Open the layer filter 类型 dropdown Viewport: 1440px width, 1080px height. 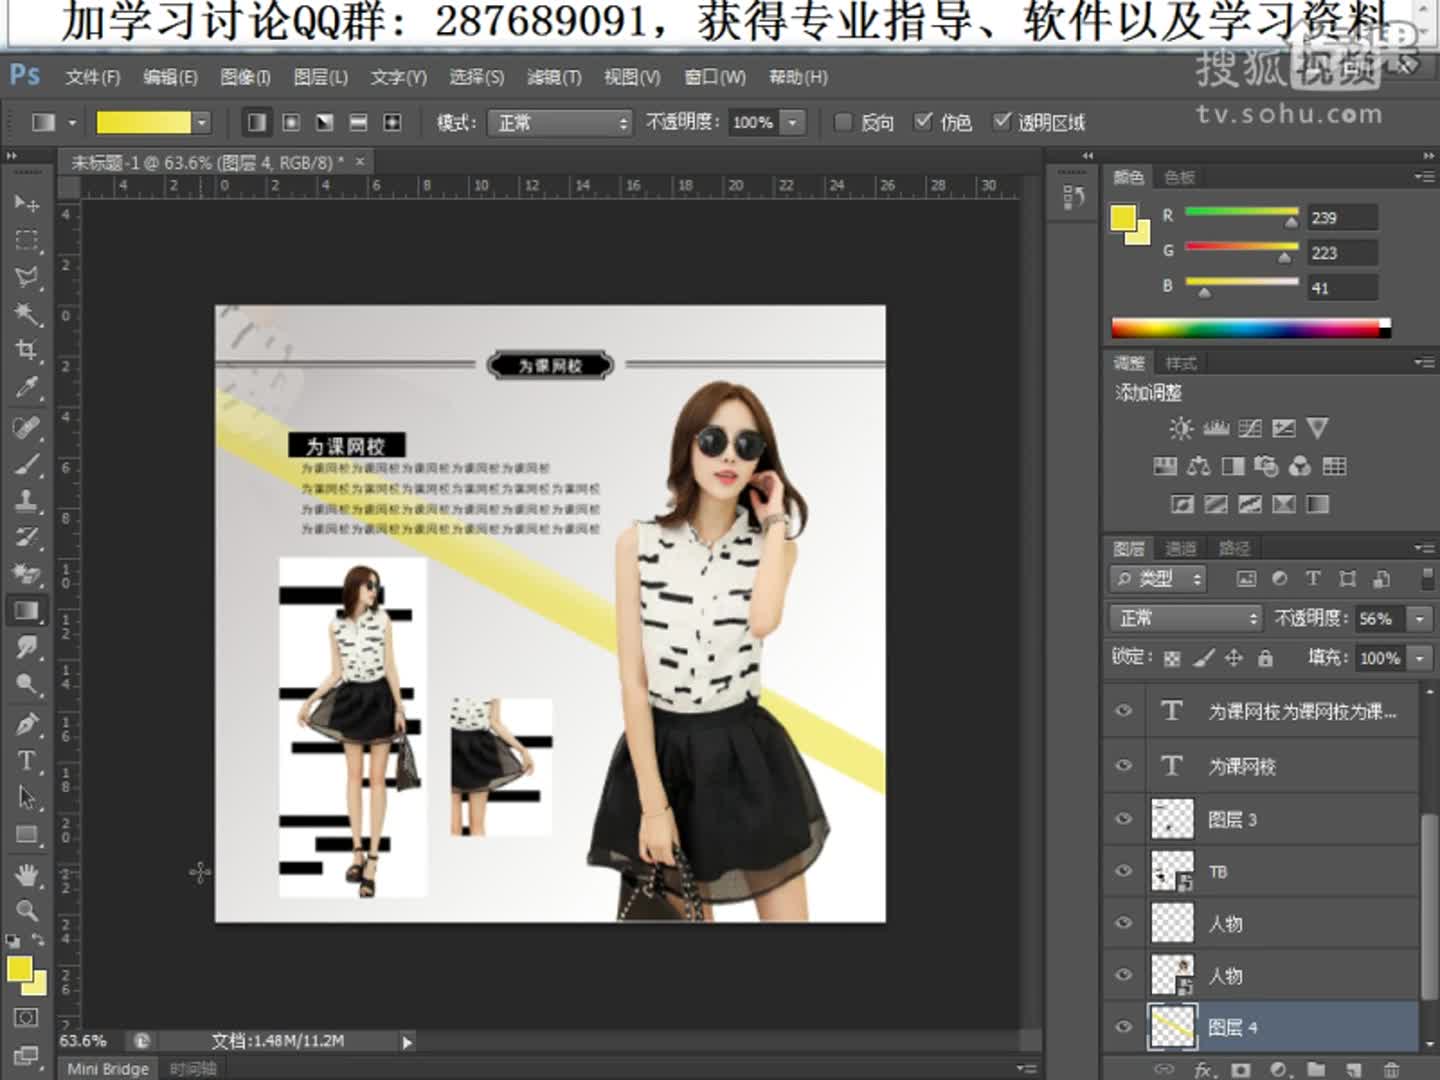1158,578
